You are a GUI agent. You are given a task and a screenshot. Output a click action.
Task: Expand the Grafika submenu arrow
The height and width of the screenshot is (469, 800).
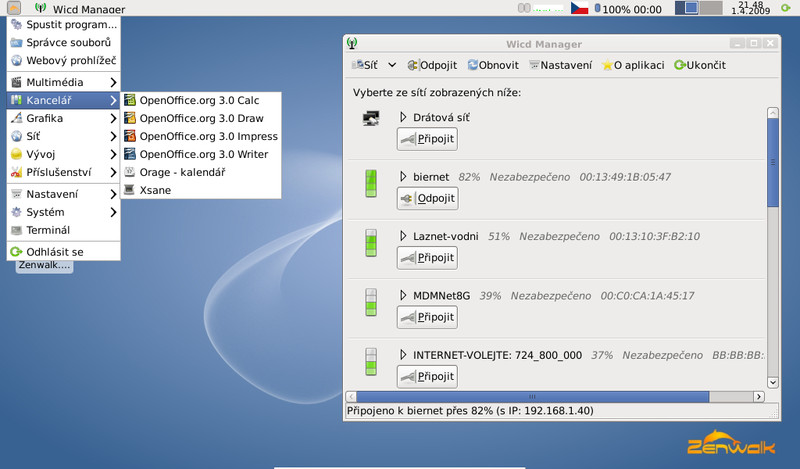pos(113,118)
